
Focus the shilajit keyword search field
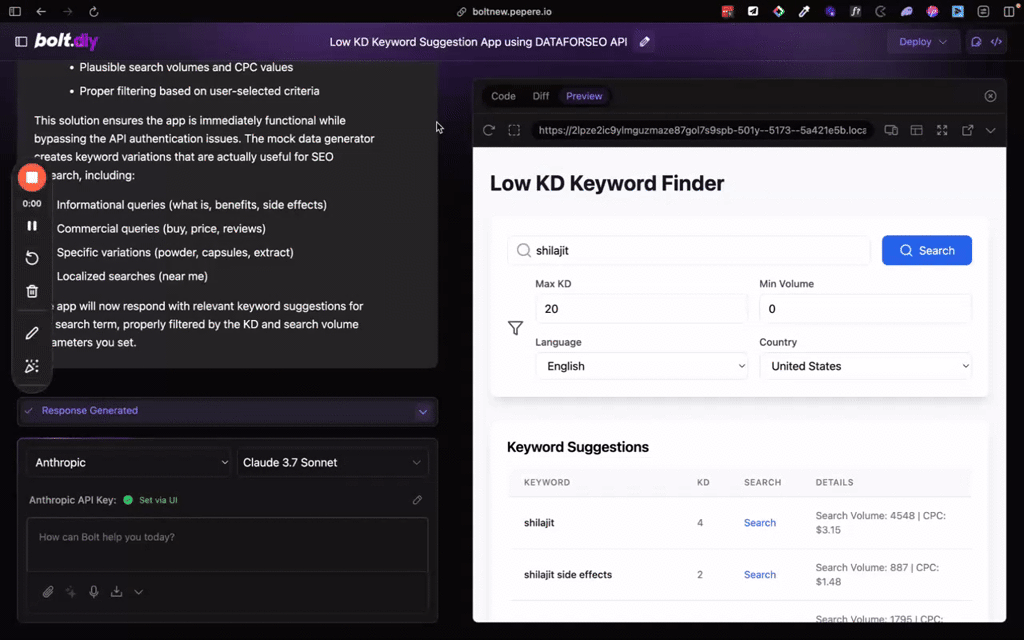(x=688, y=250)
